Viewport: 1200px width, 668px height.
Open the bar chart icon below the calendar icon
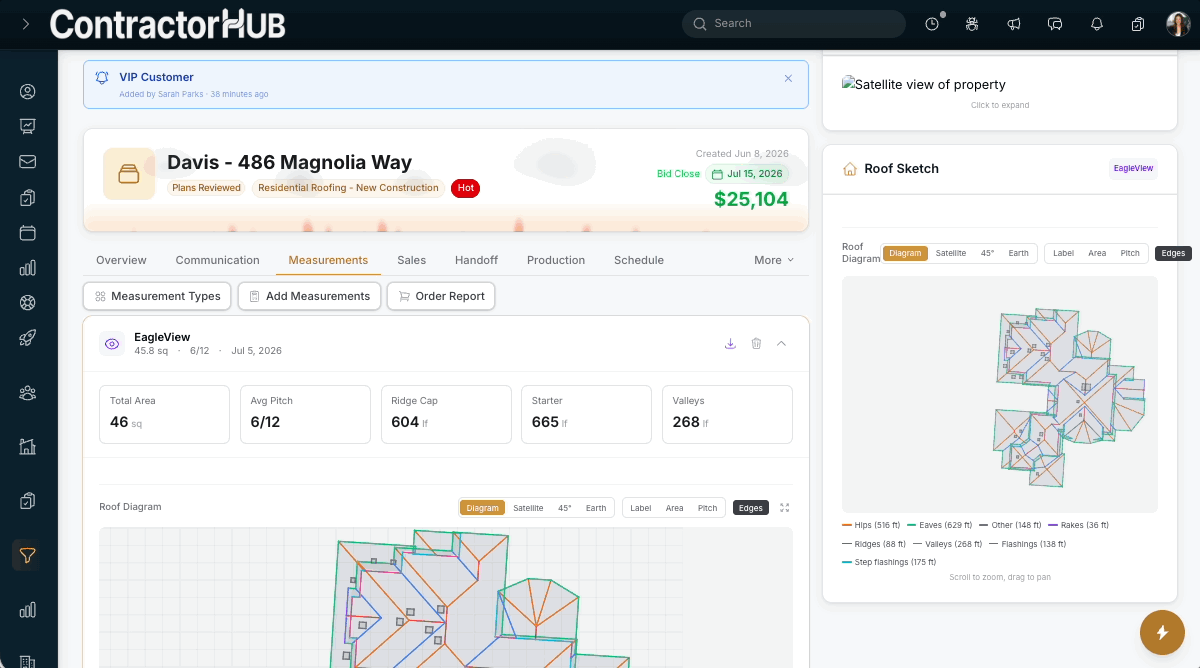pyautogui.click(x=28, y=268)
